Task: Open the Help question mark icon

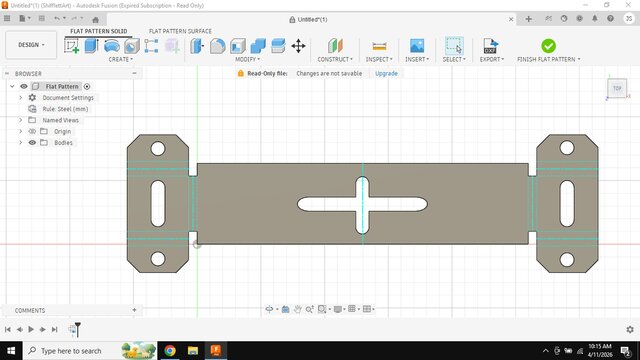Action: tap(610, 18)
